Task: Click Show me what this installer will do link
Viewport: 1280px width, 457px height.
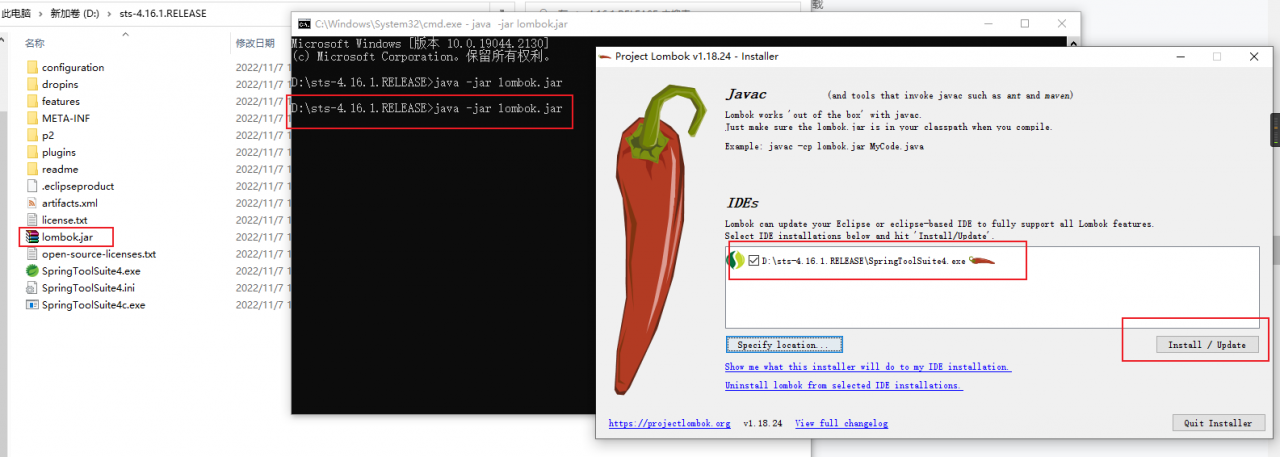Action: click(x=868, y=367)
